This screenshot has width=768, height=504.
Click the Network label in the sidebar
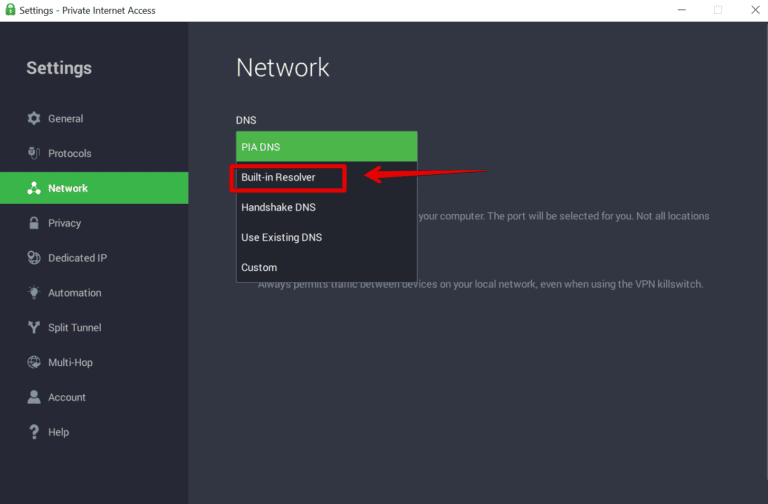68,188
